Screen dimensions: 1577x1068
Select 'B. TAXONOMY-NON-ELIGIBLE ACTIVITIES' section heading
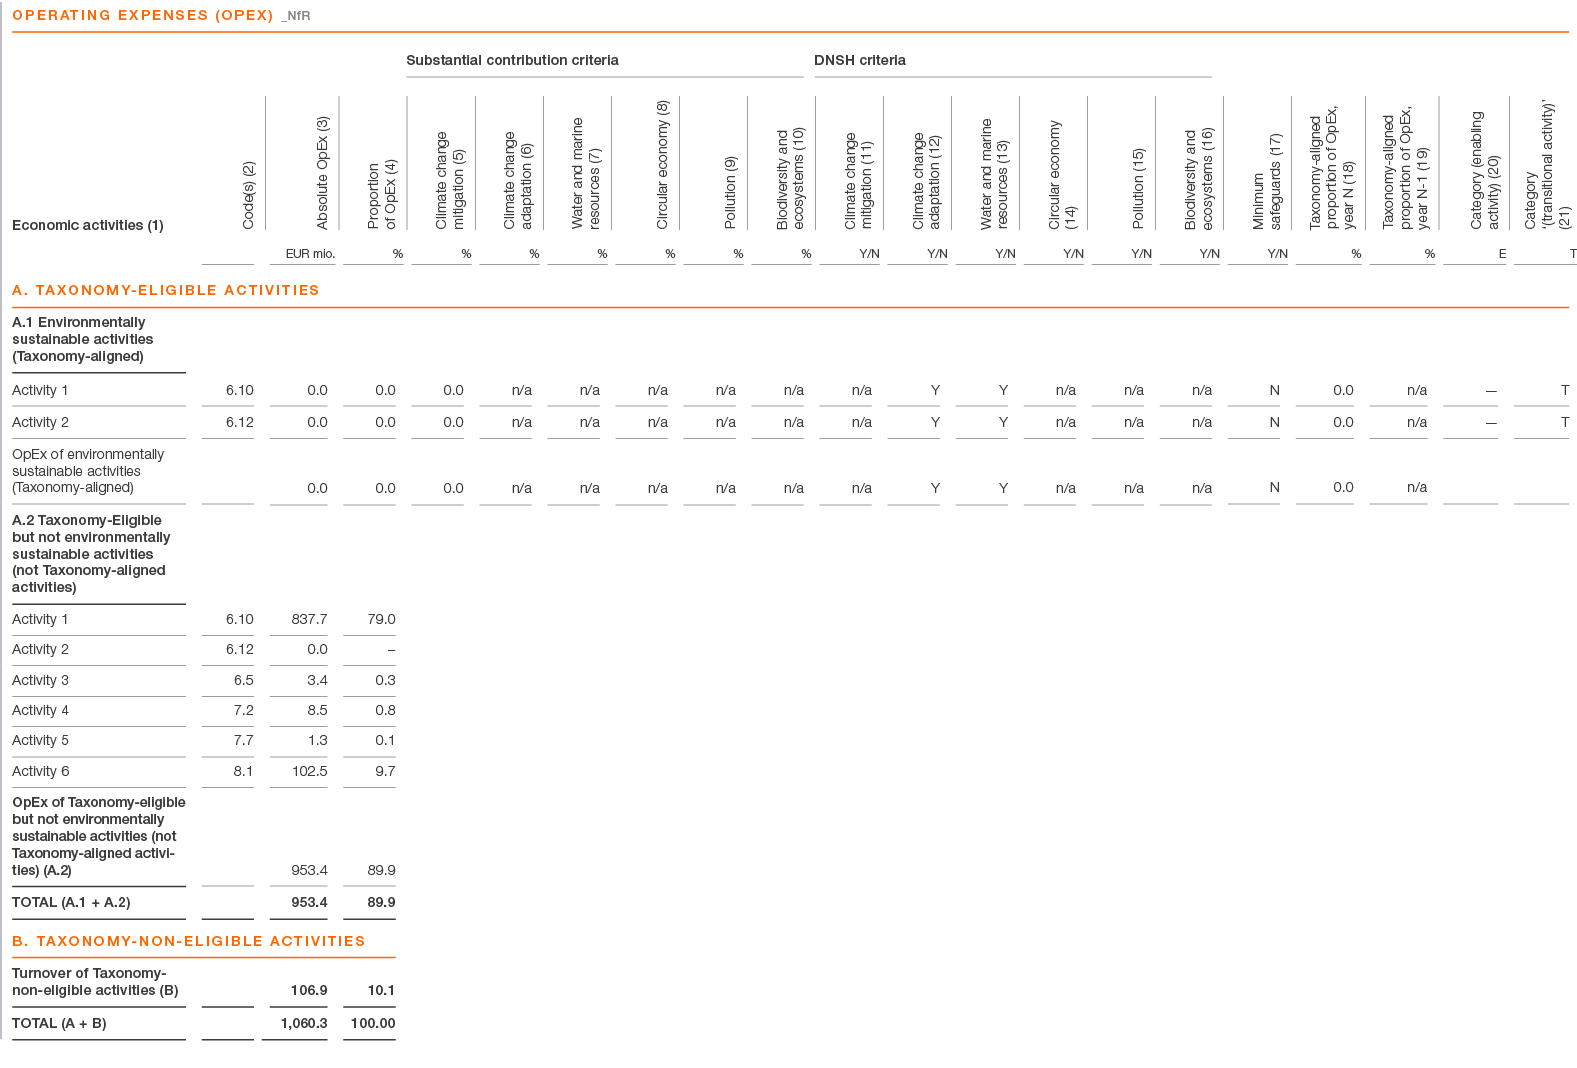189,941
